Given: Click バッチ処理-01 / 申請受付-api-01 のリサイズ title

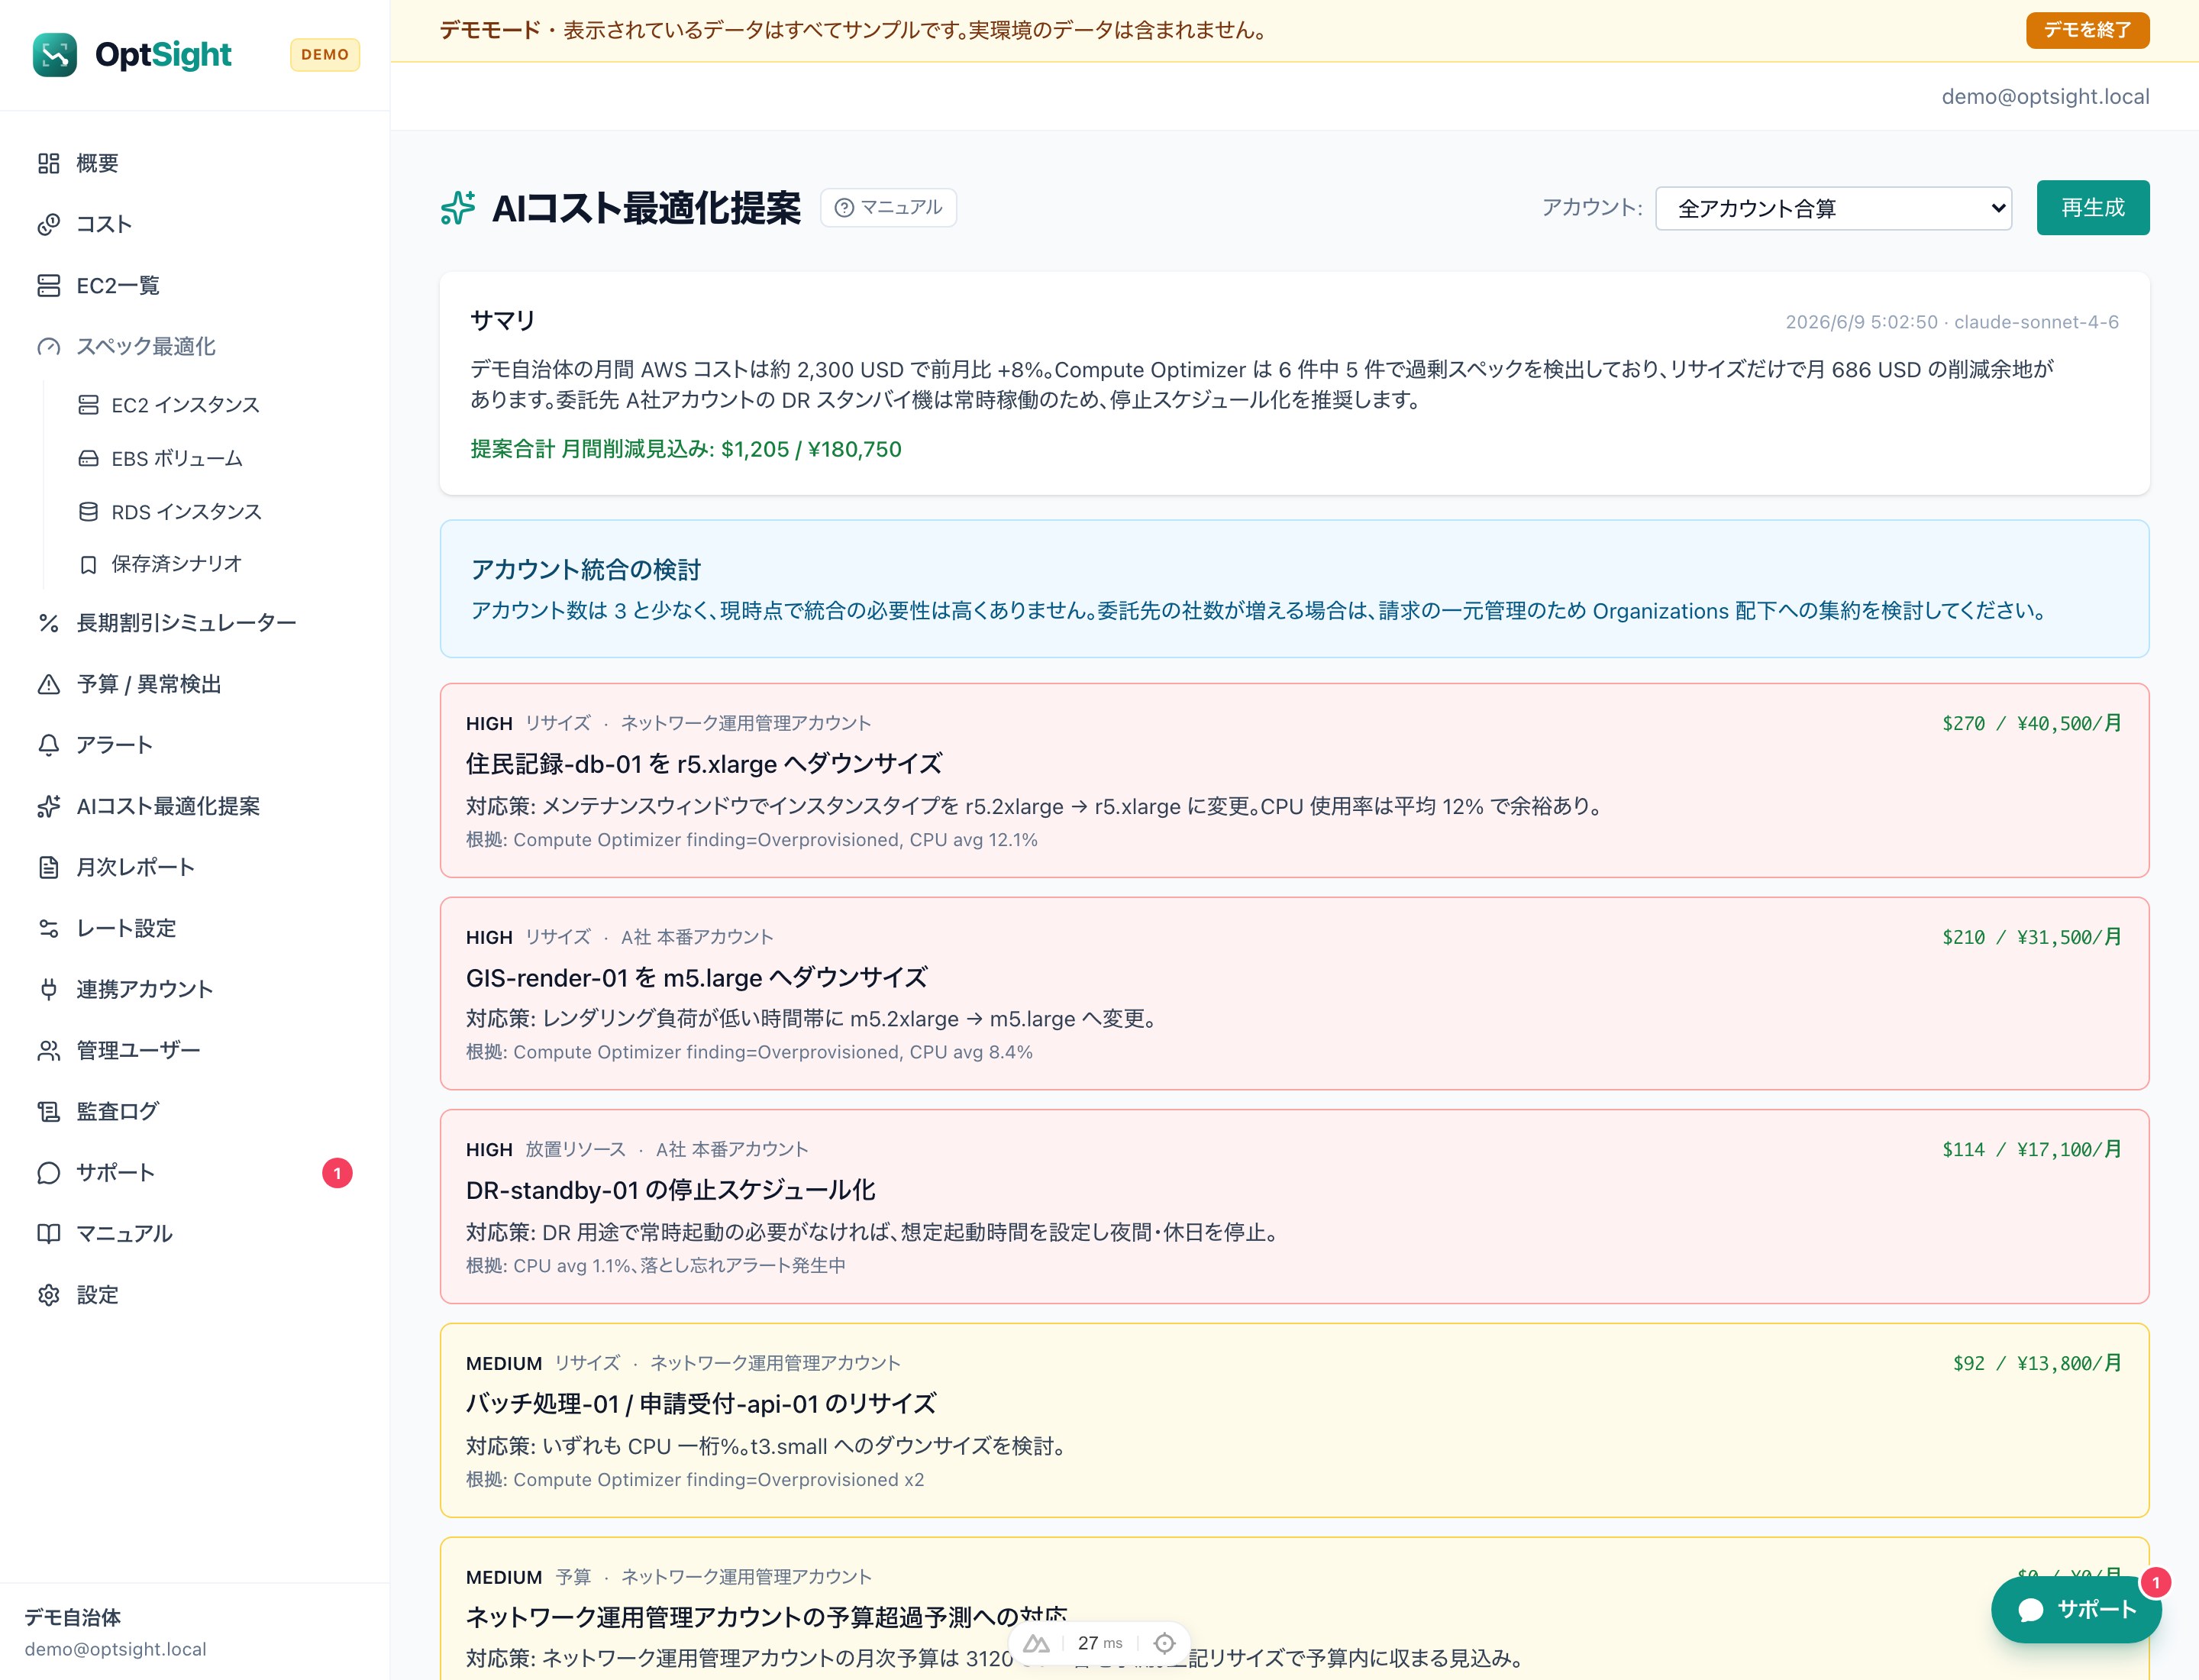Looking at the screenshot, I should (701, 1404).
